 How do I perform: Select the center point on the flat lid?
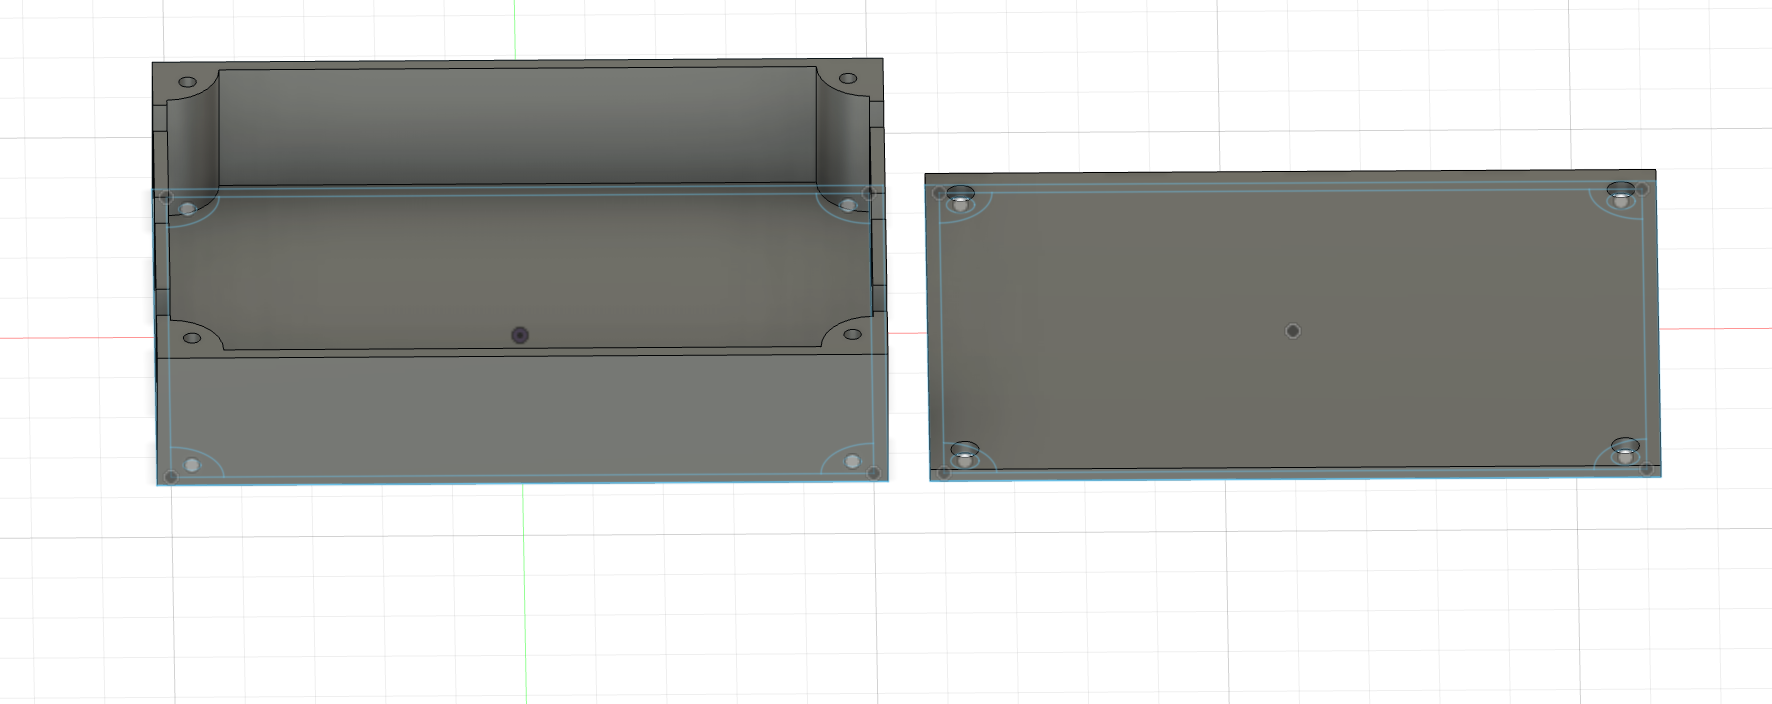[1292, 330]
